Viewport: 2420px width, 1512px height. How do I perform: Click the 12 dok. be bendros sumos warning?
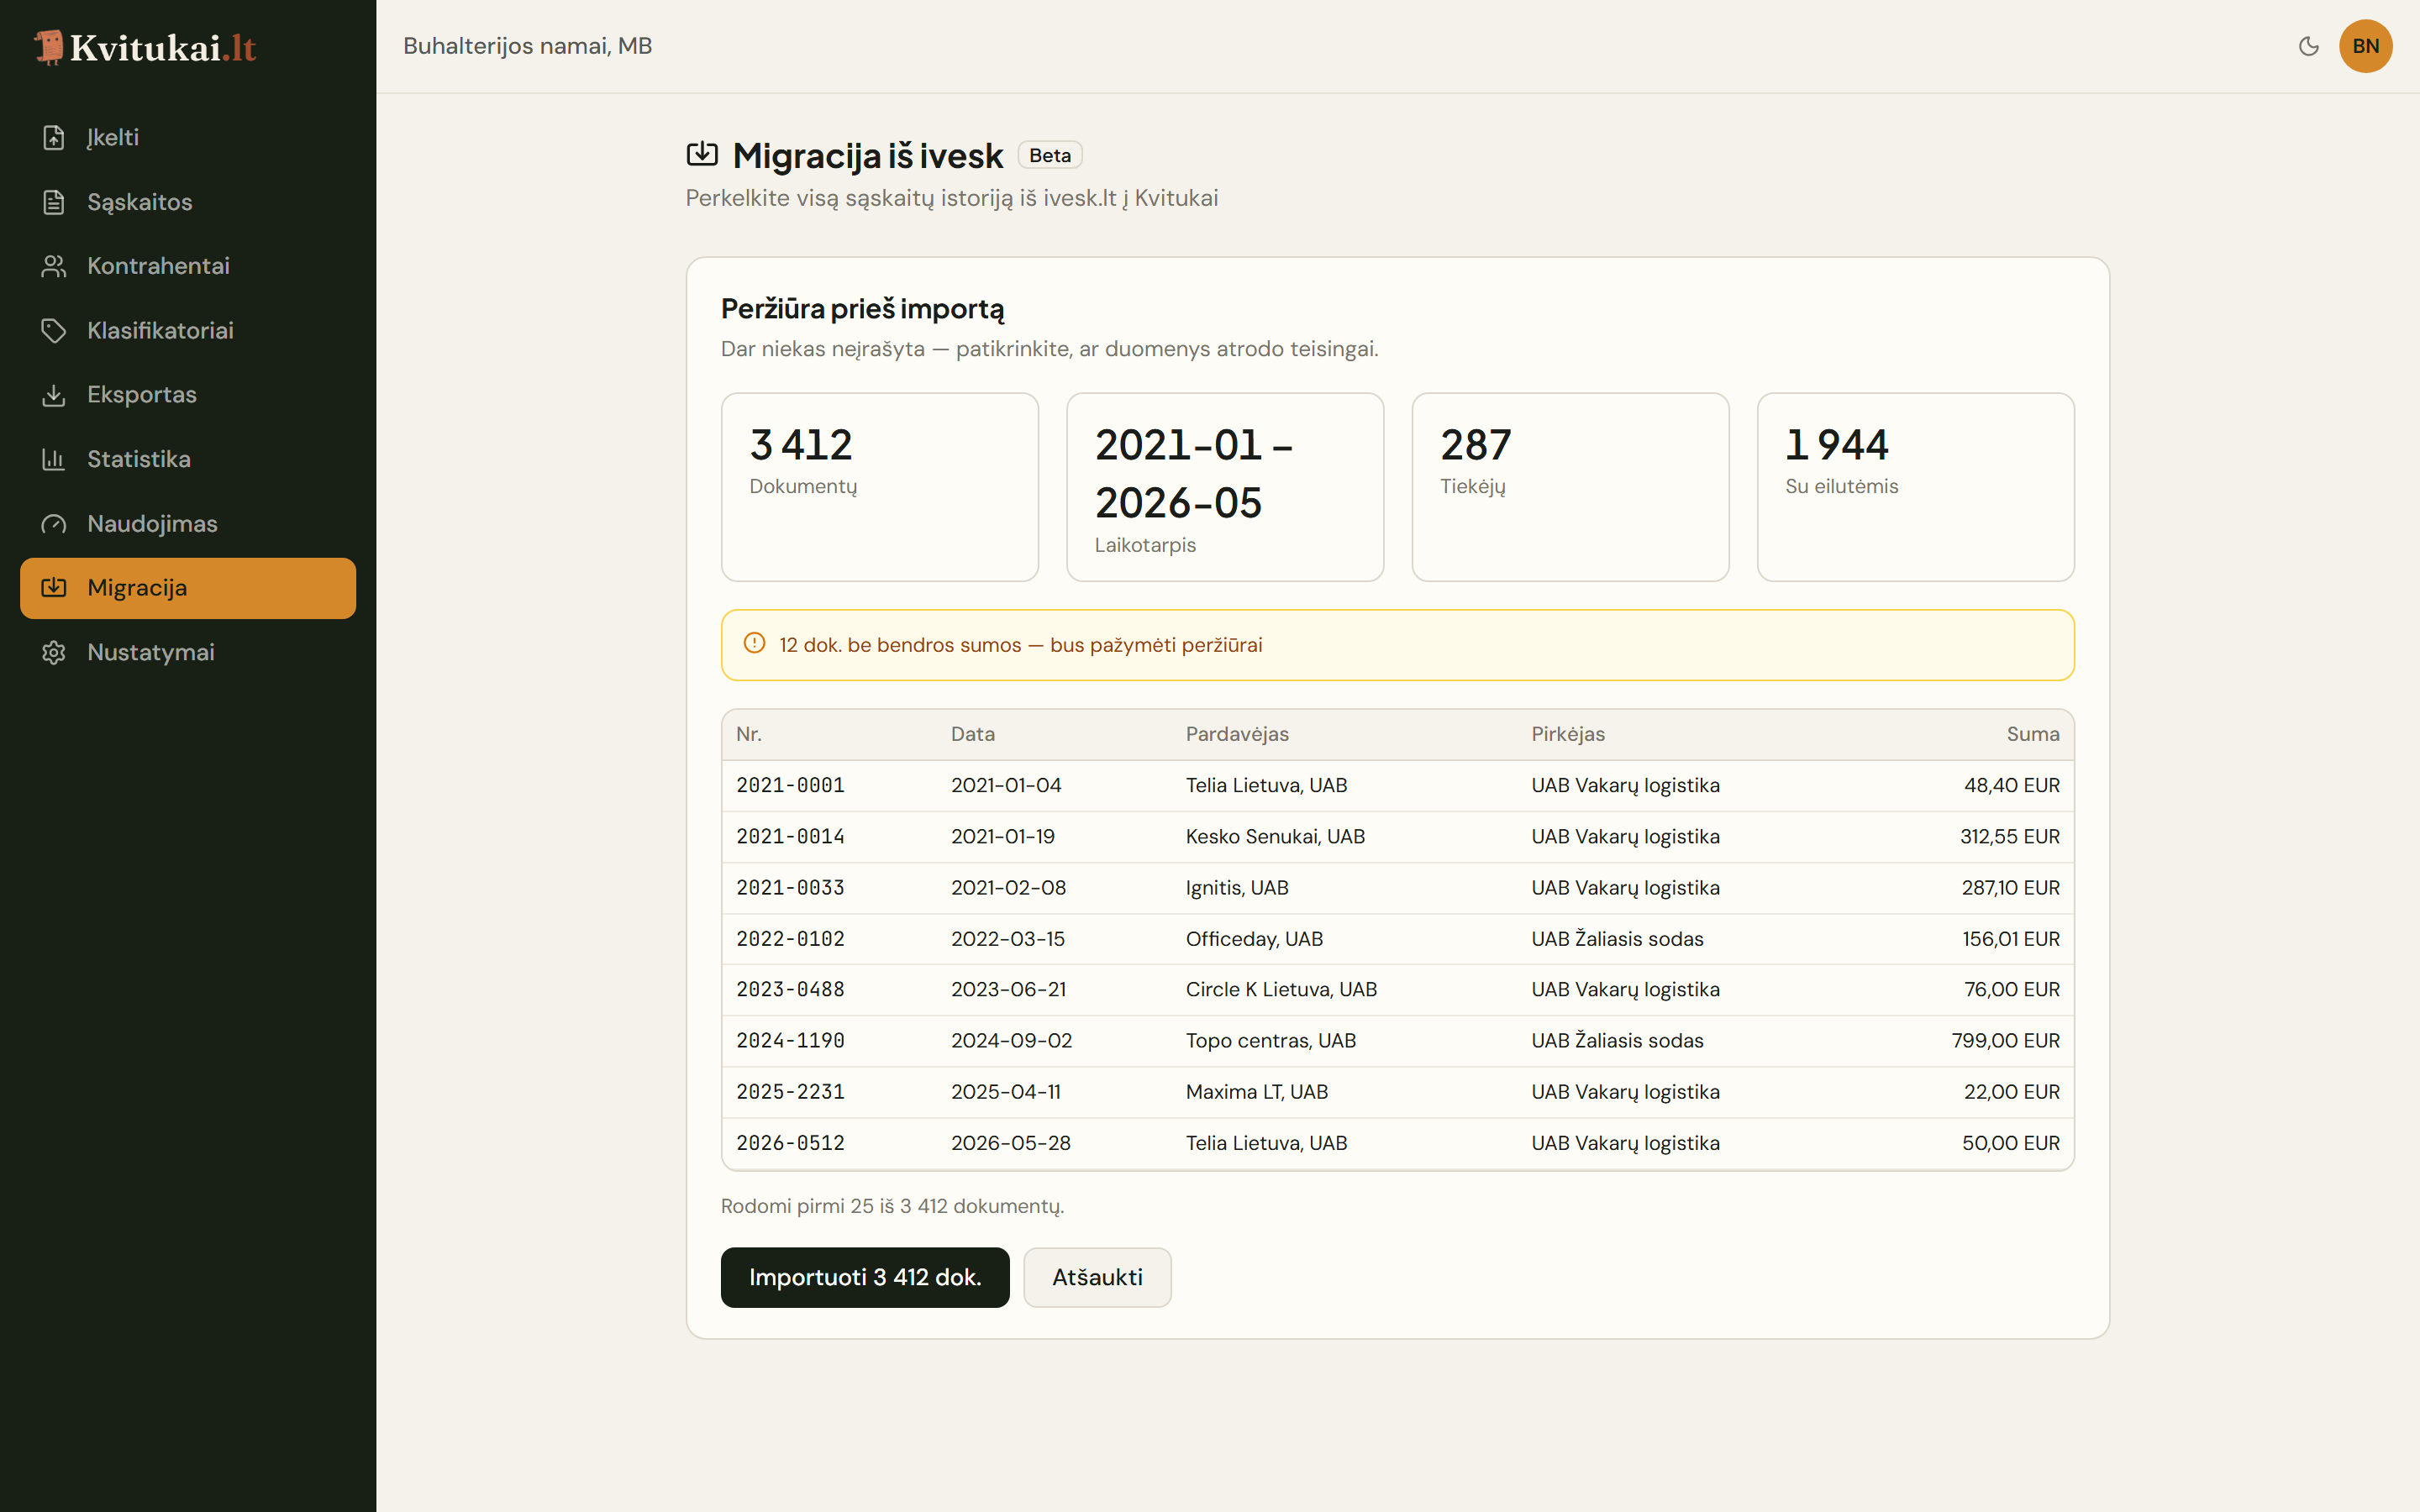(x=1398, y=645)
